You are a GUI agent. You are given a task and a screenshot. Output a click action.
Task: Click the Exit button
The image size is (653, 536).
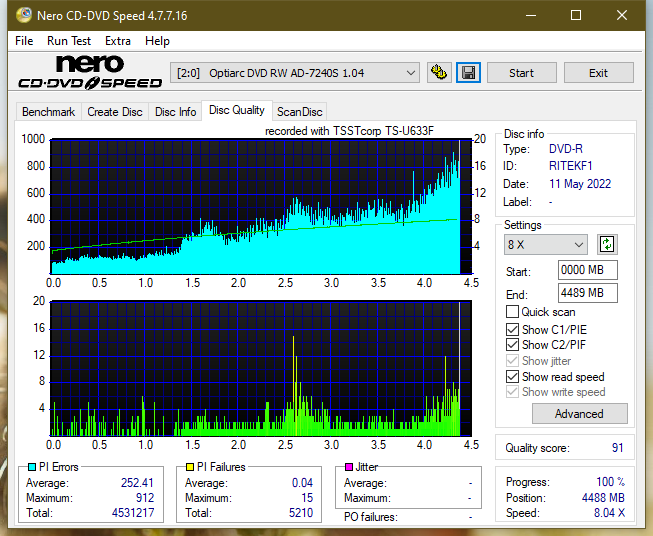point(598,73)
